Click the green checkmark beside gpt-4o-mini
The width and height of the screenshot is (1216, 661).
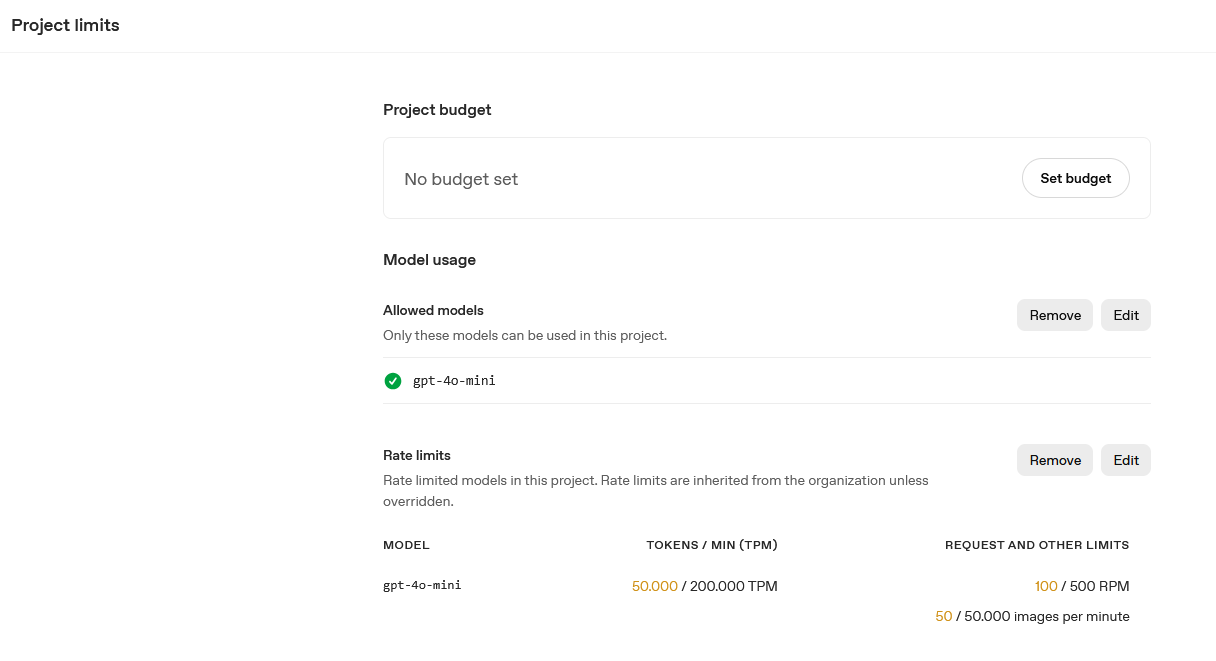(393, 381)
